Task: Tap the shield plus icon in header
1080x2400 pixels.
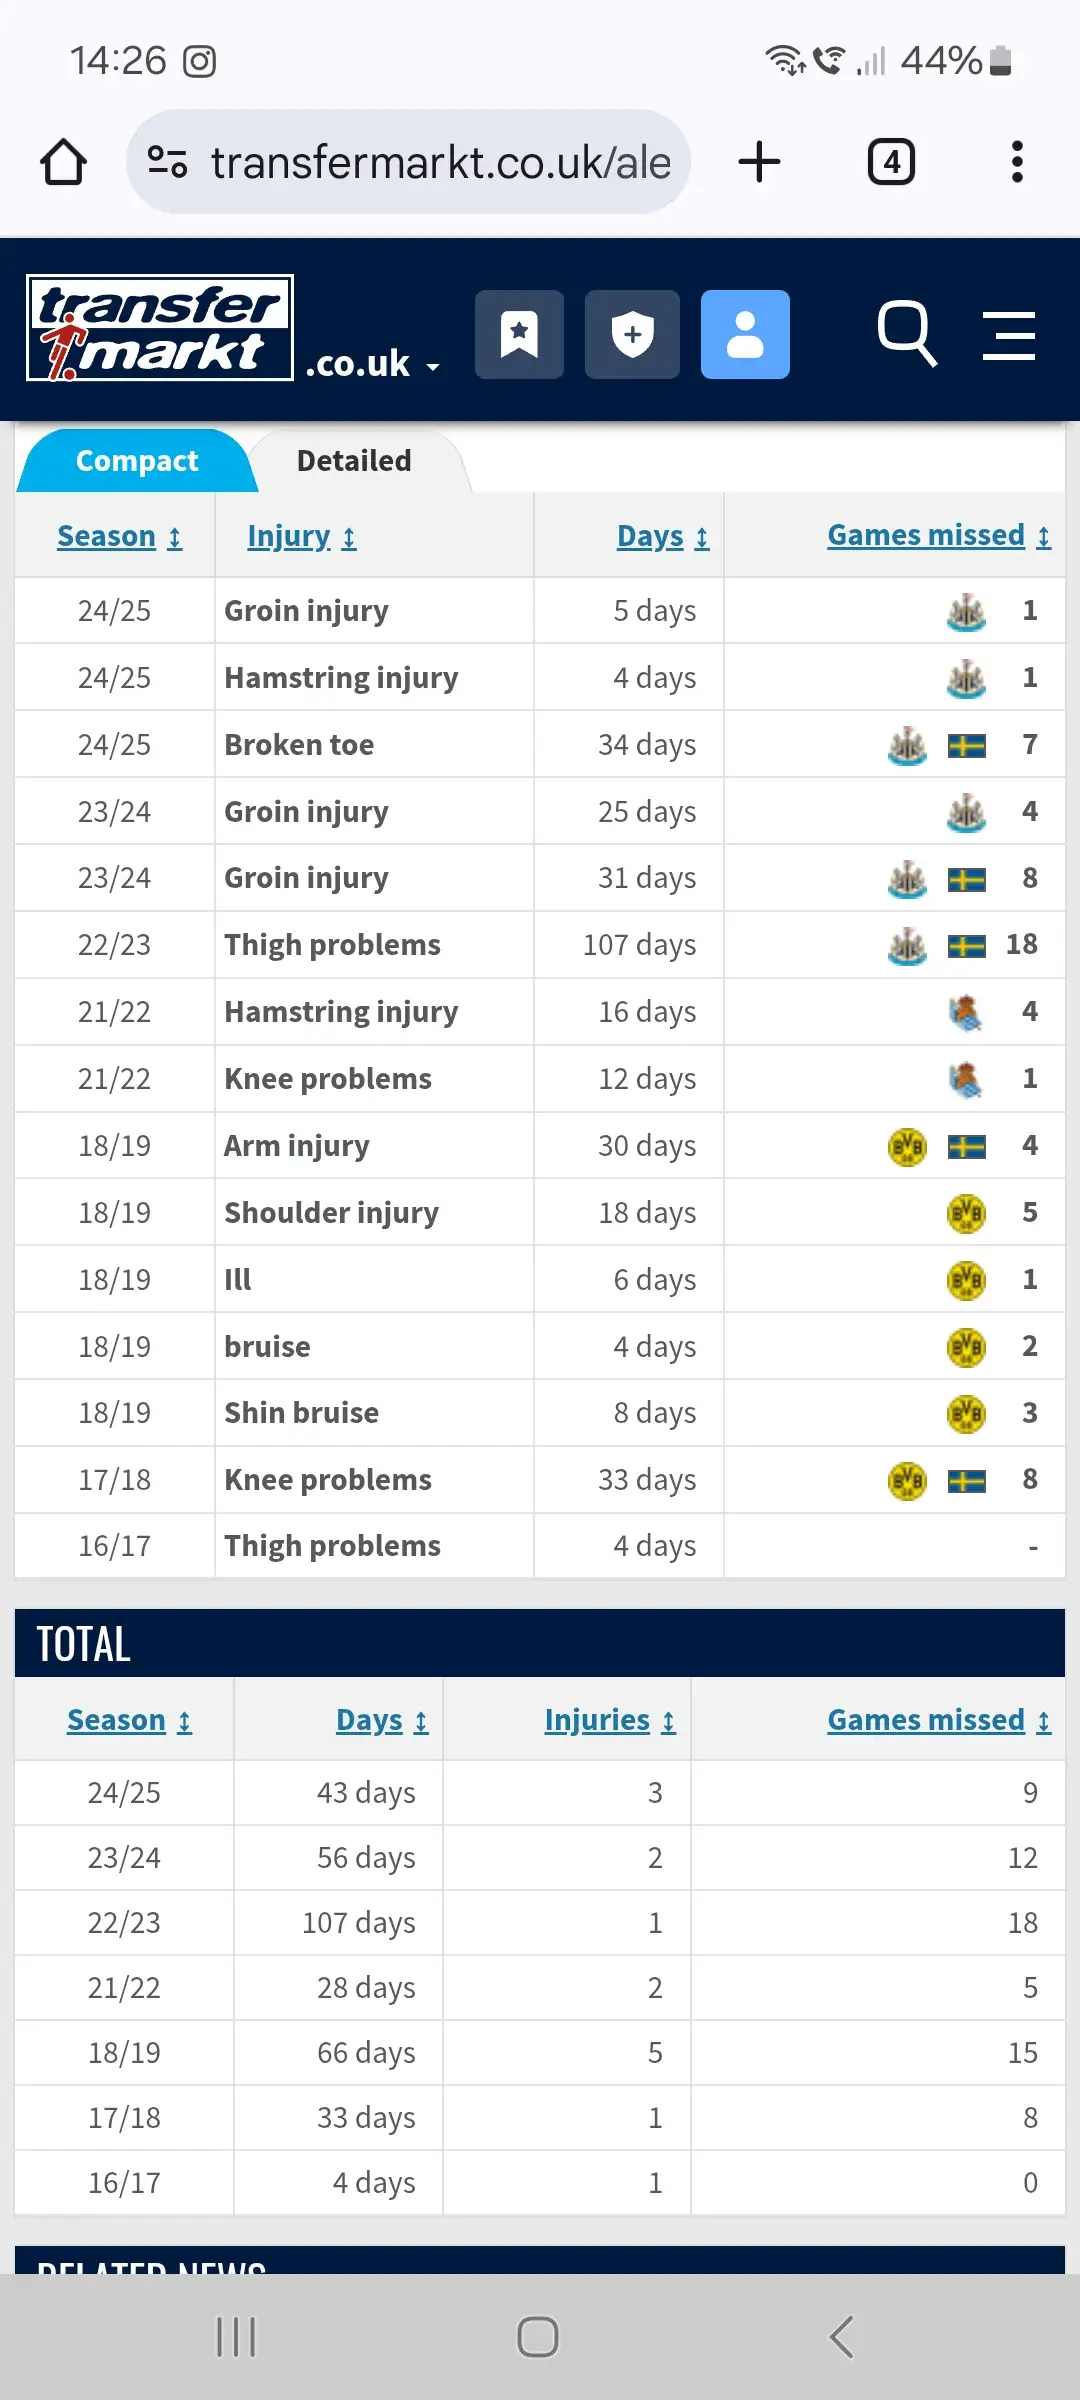Action: coord(632,335)
